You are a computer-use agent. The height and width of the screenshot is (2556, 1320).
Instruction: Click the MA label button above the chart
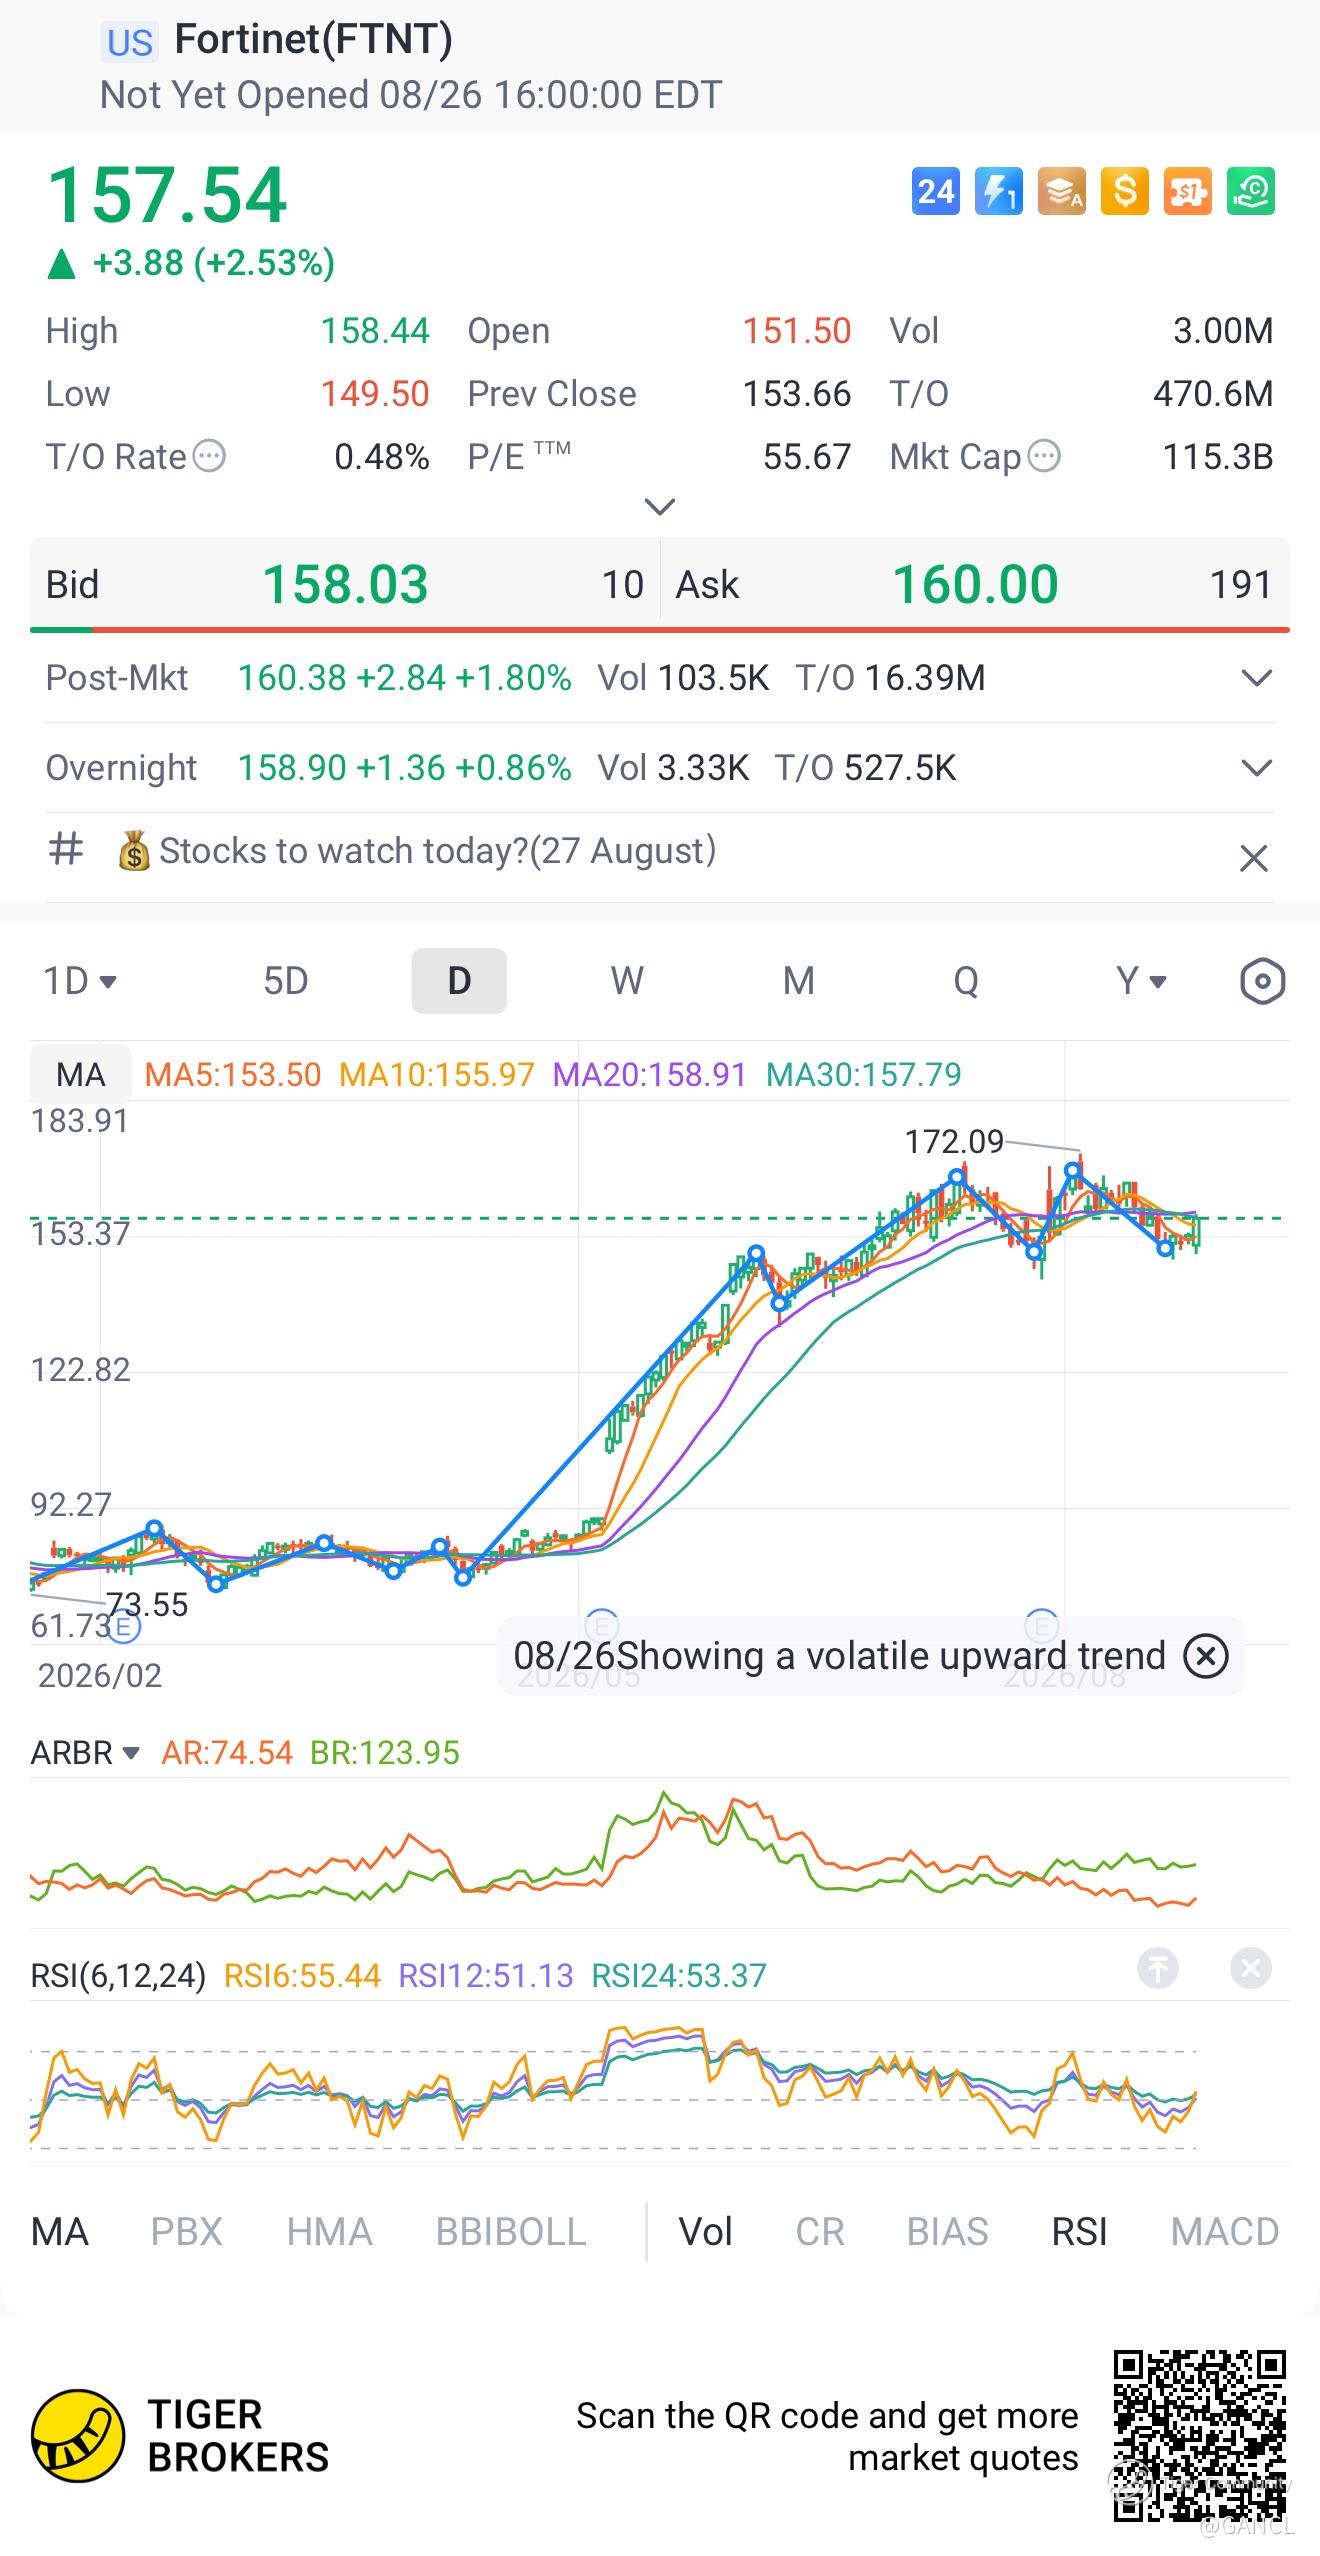(x=81, y=1074)
